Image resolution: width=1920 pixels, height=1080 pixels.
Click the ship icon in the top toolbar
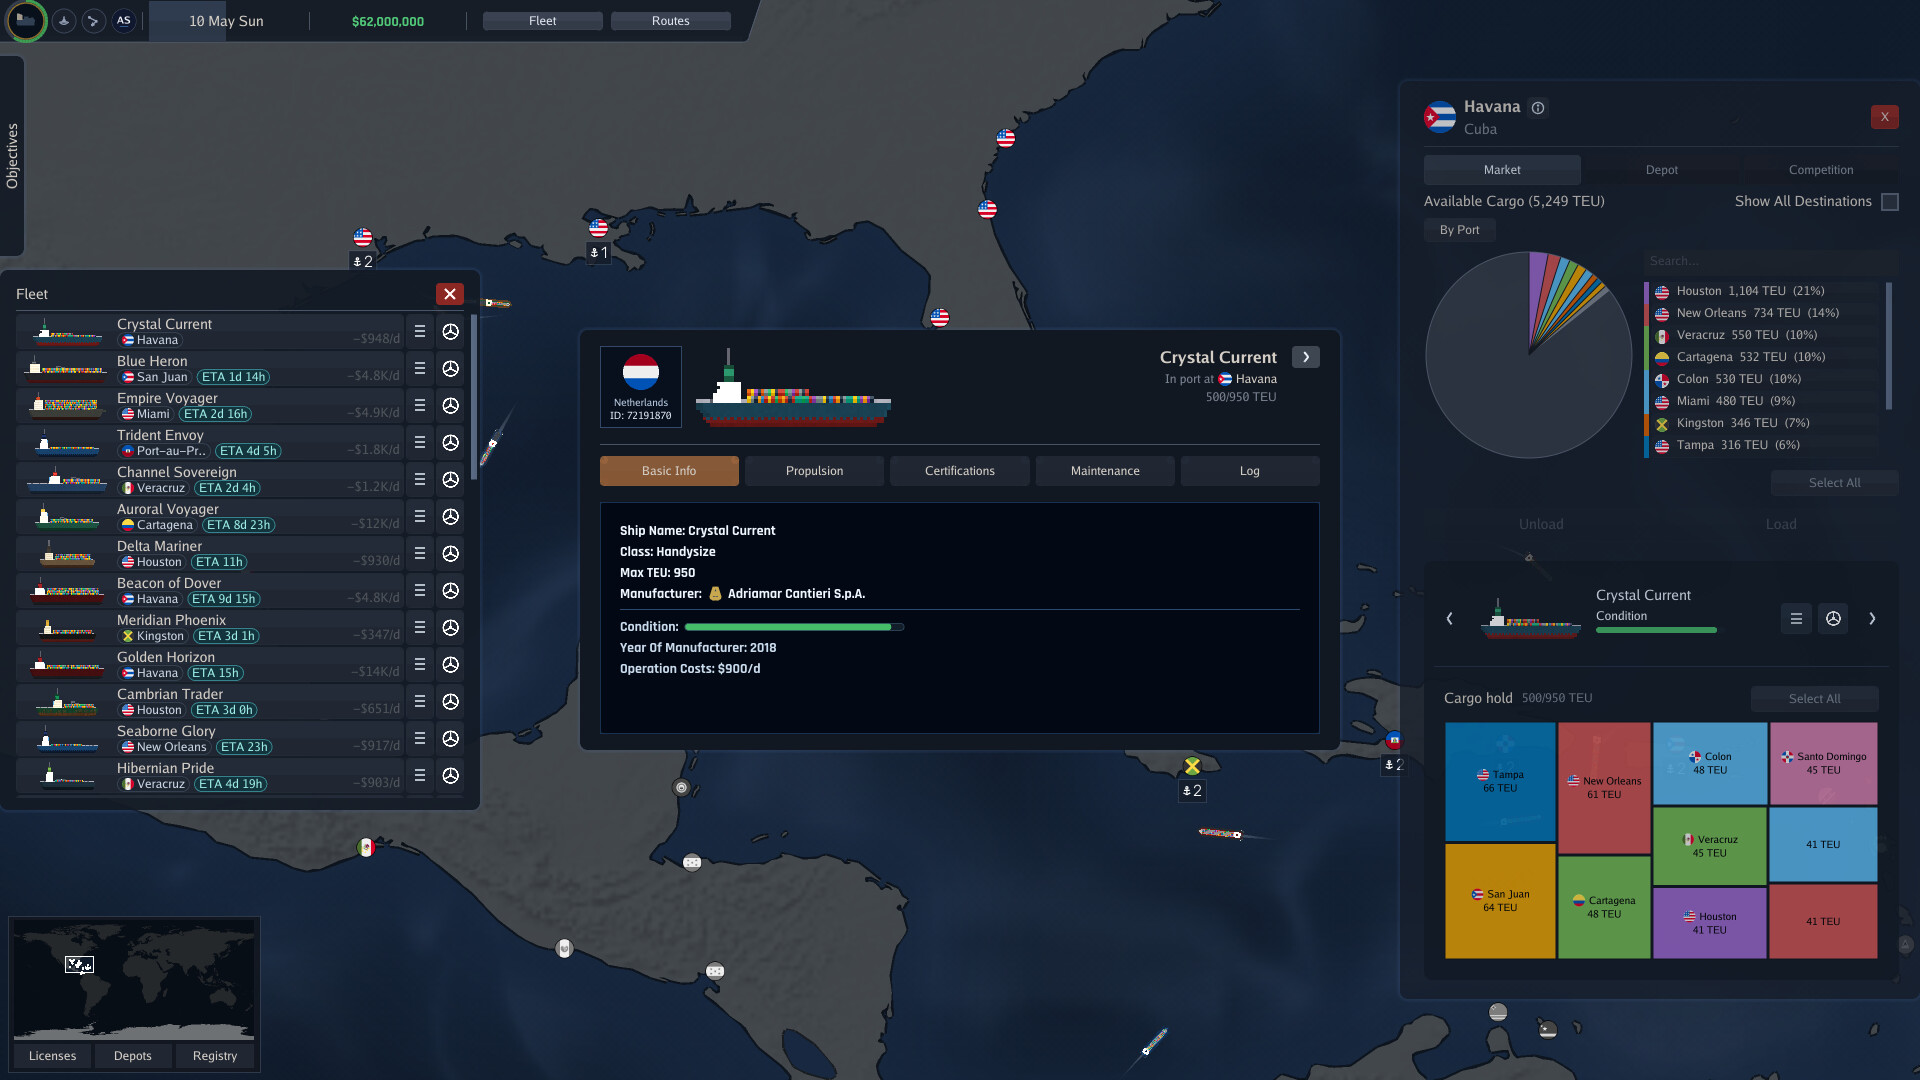click(64, 21)
